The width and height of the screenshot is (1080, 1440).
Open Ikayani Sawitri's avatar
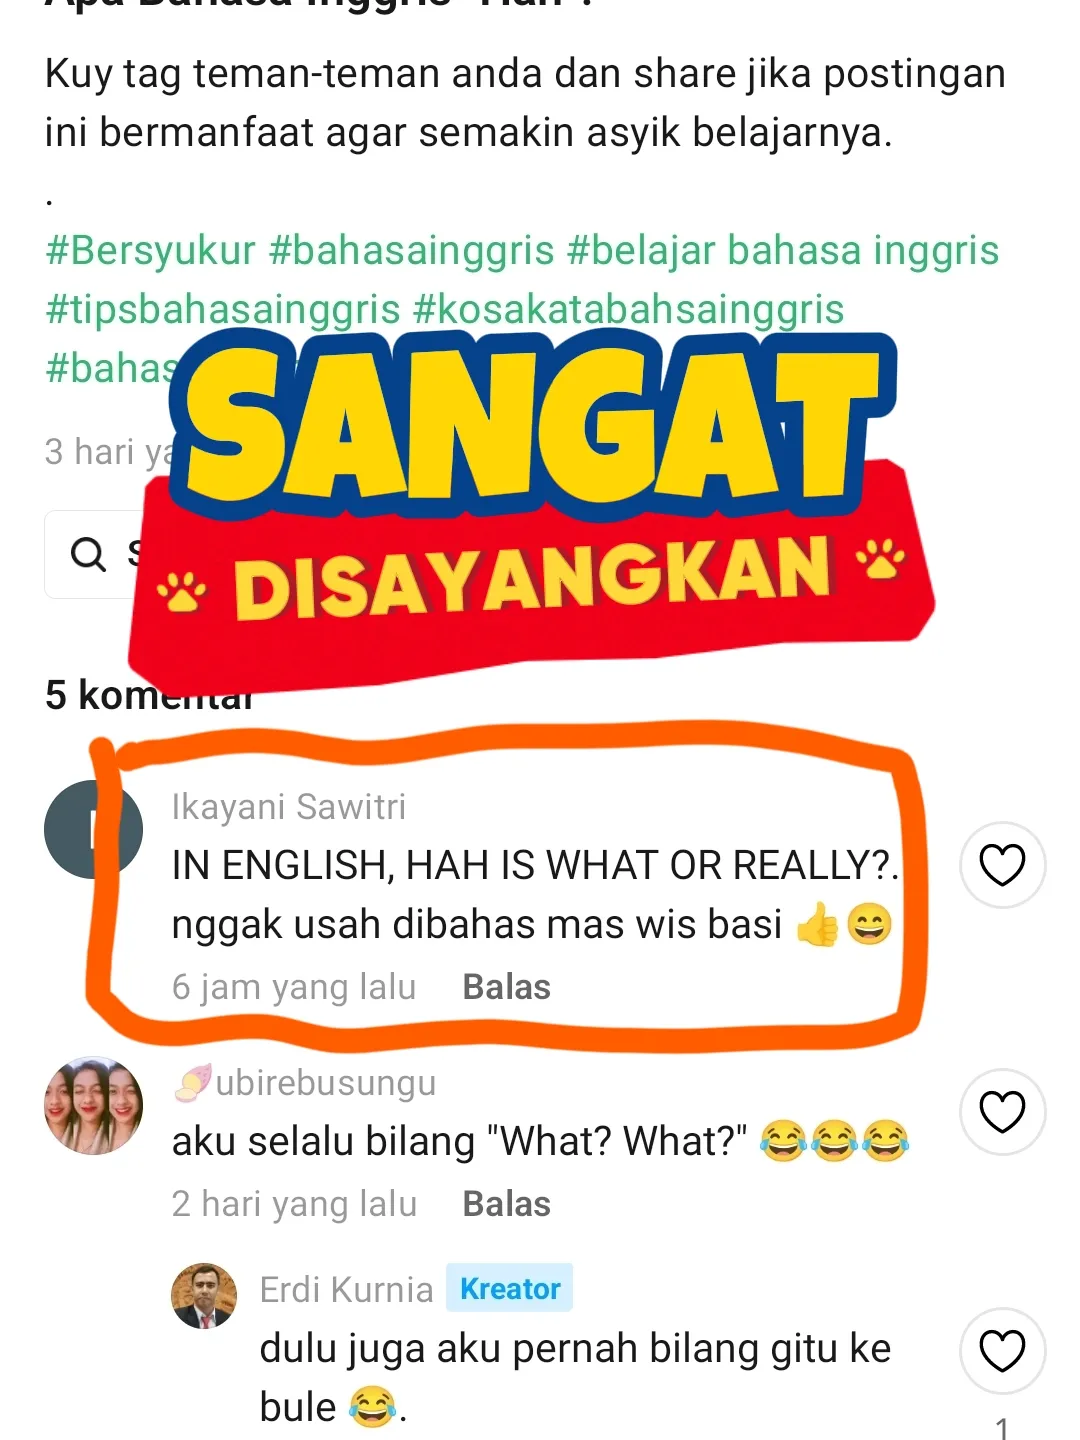tap(93, 830)
